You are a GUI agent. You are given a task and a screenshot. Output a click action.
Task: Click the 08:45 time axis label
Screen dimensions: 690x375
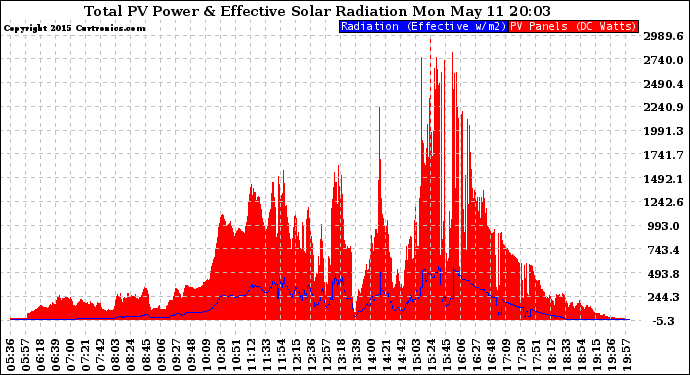[146, 354]
